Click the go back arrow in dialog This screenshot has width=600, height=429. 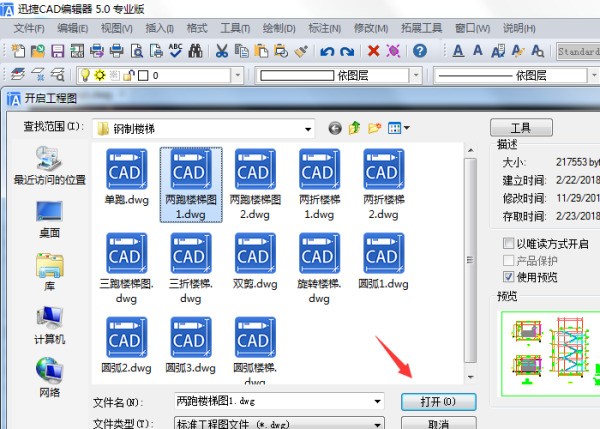point(335,128)
